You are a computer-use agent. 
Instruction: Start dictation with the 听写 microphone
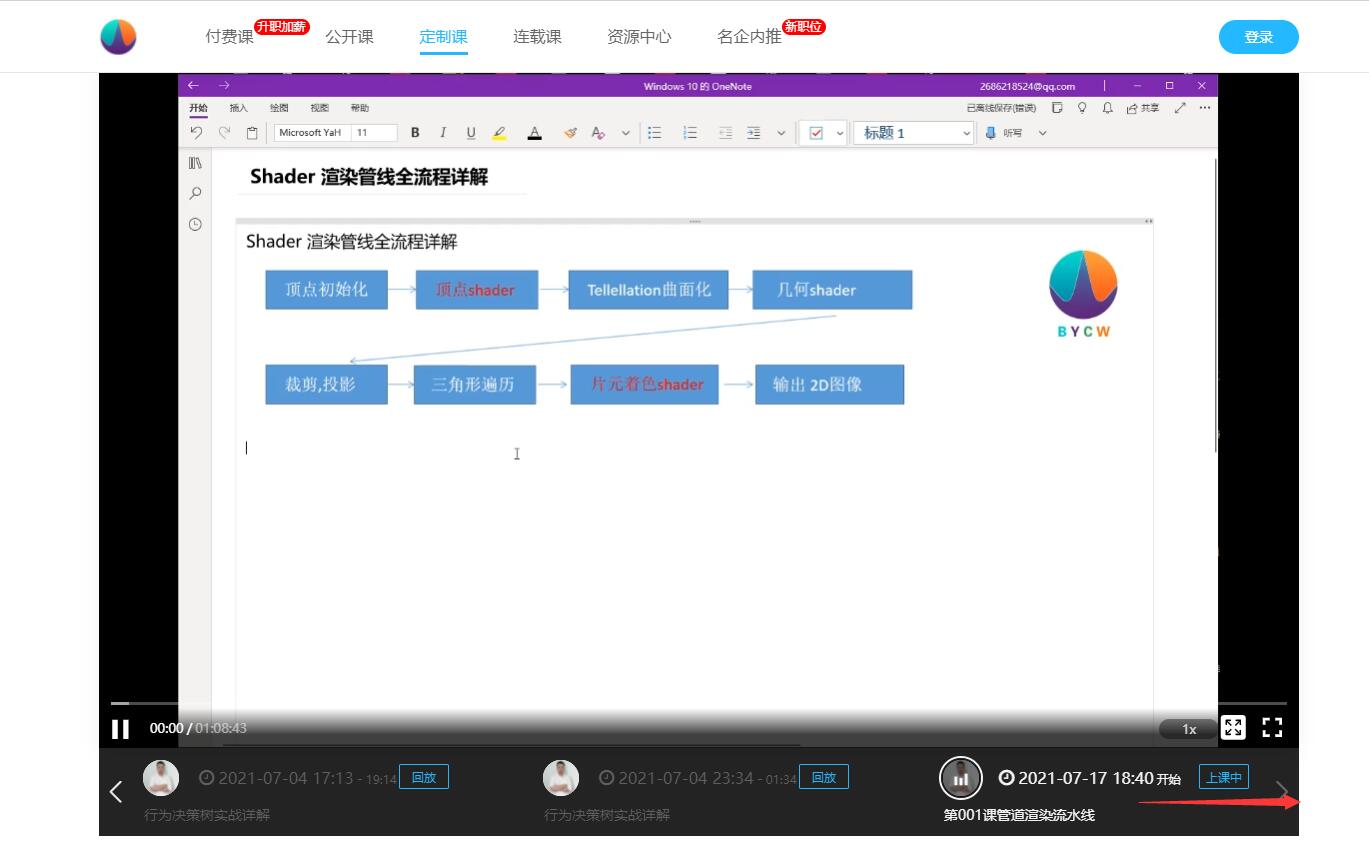(x=1003, y=133)
